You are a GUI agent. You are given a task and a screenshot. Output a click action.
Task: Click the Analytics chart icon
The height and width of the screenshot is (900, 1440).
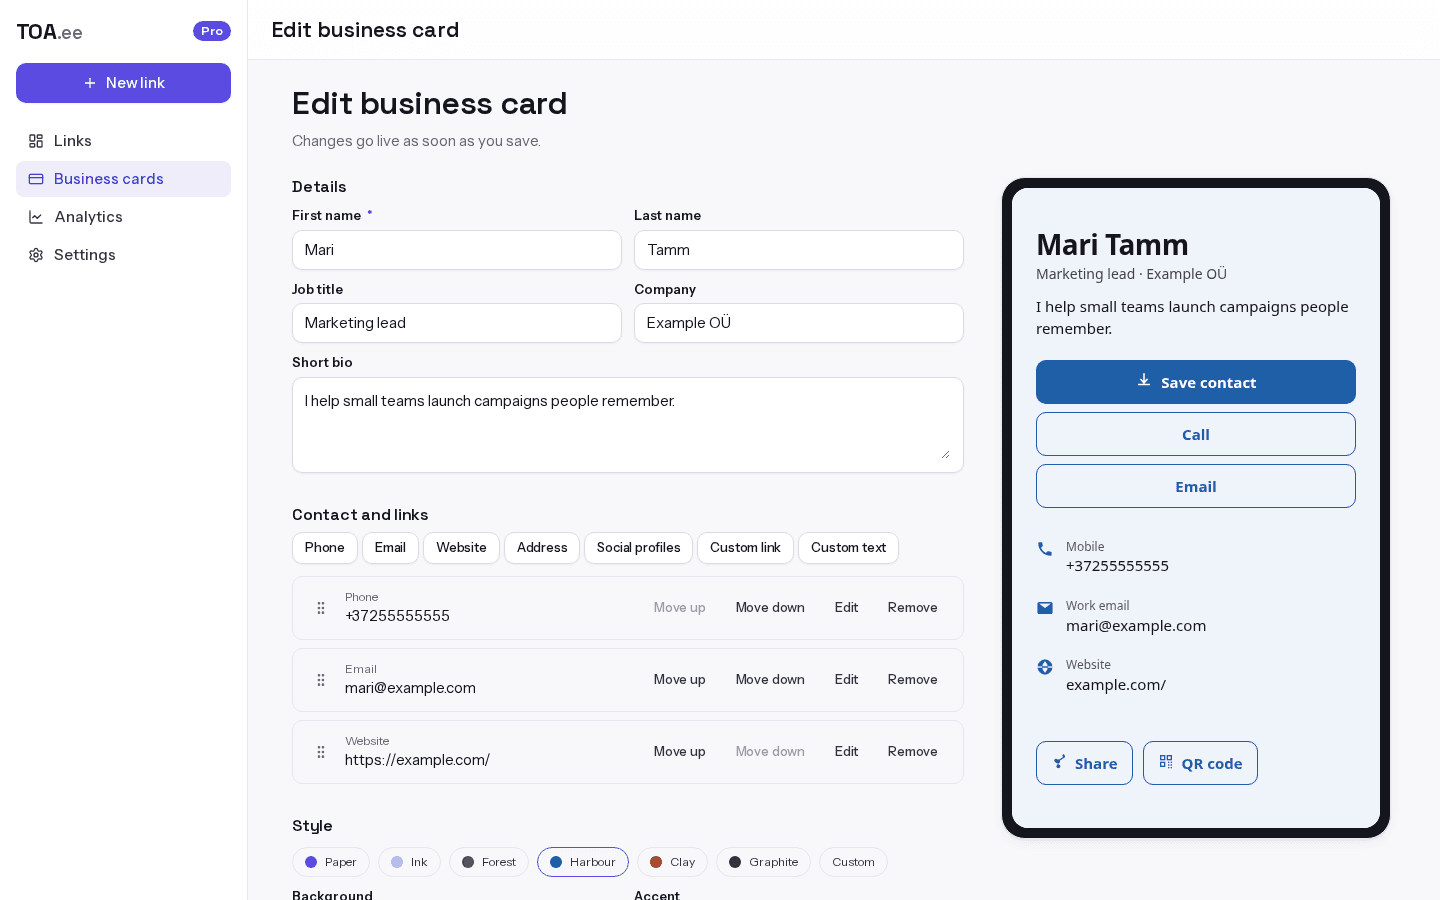coord(36,217)
